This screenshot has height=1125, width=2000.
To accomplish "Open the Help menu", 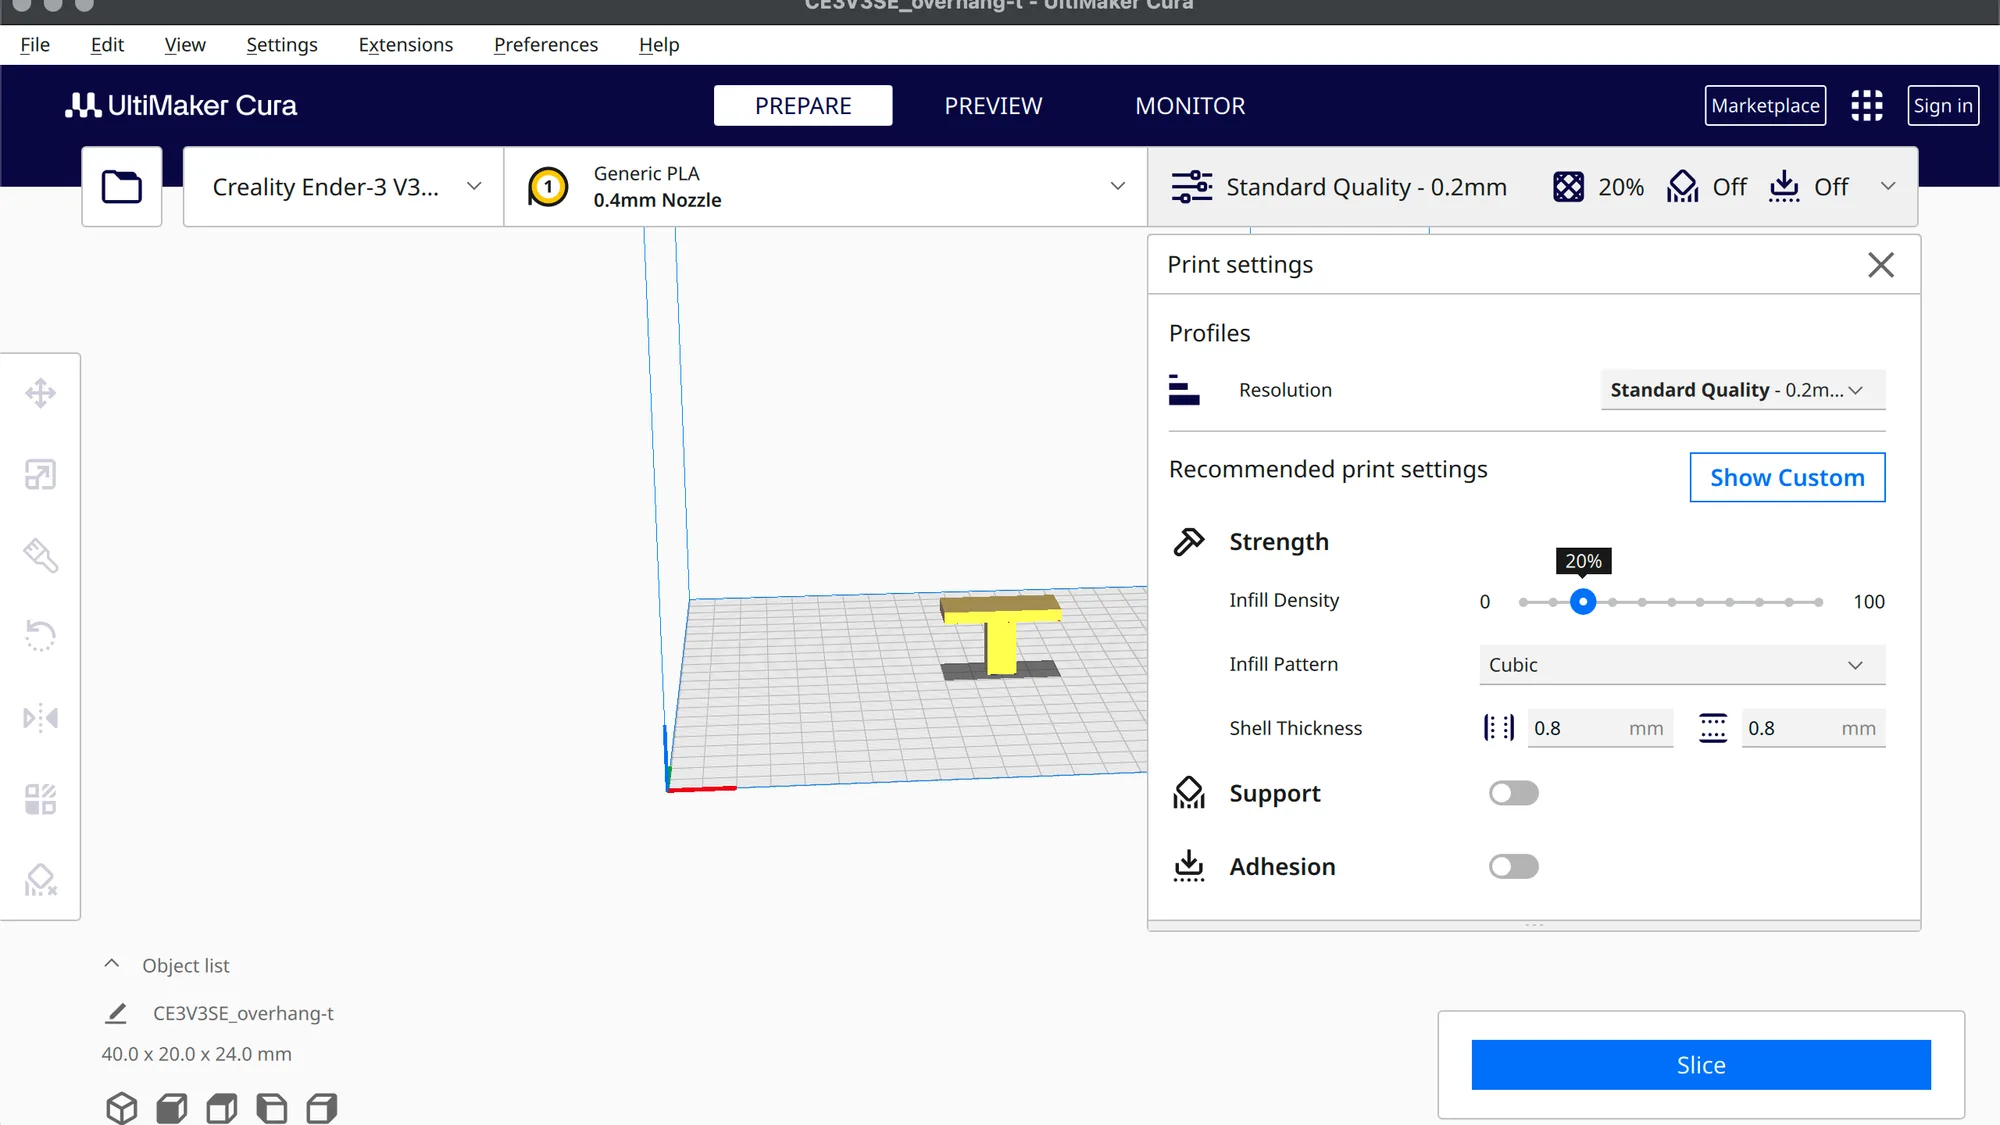I will (659, 45).
